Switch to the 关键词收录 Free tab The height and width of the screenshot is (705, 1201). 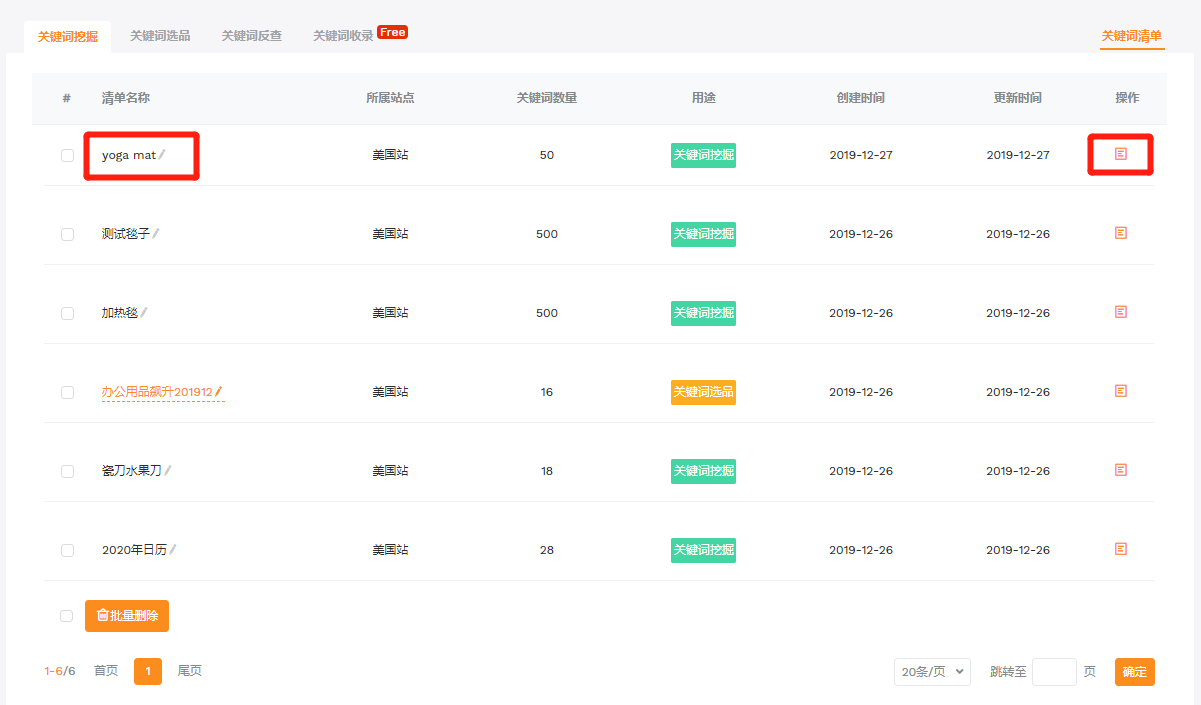(x=360, y=35)
